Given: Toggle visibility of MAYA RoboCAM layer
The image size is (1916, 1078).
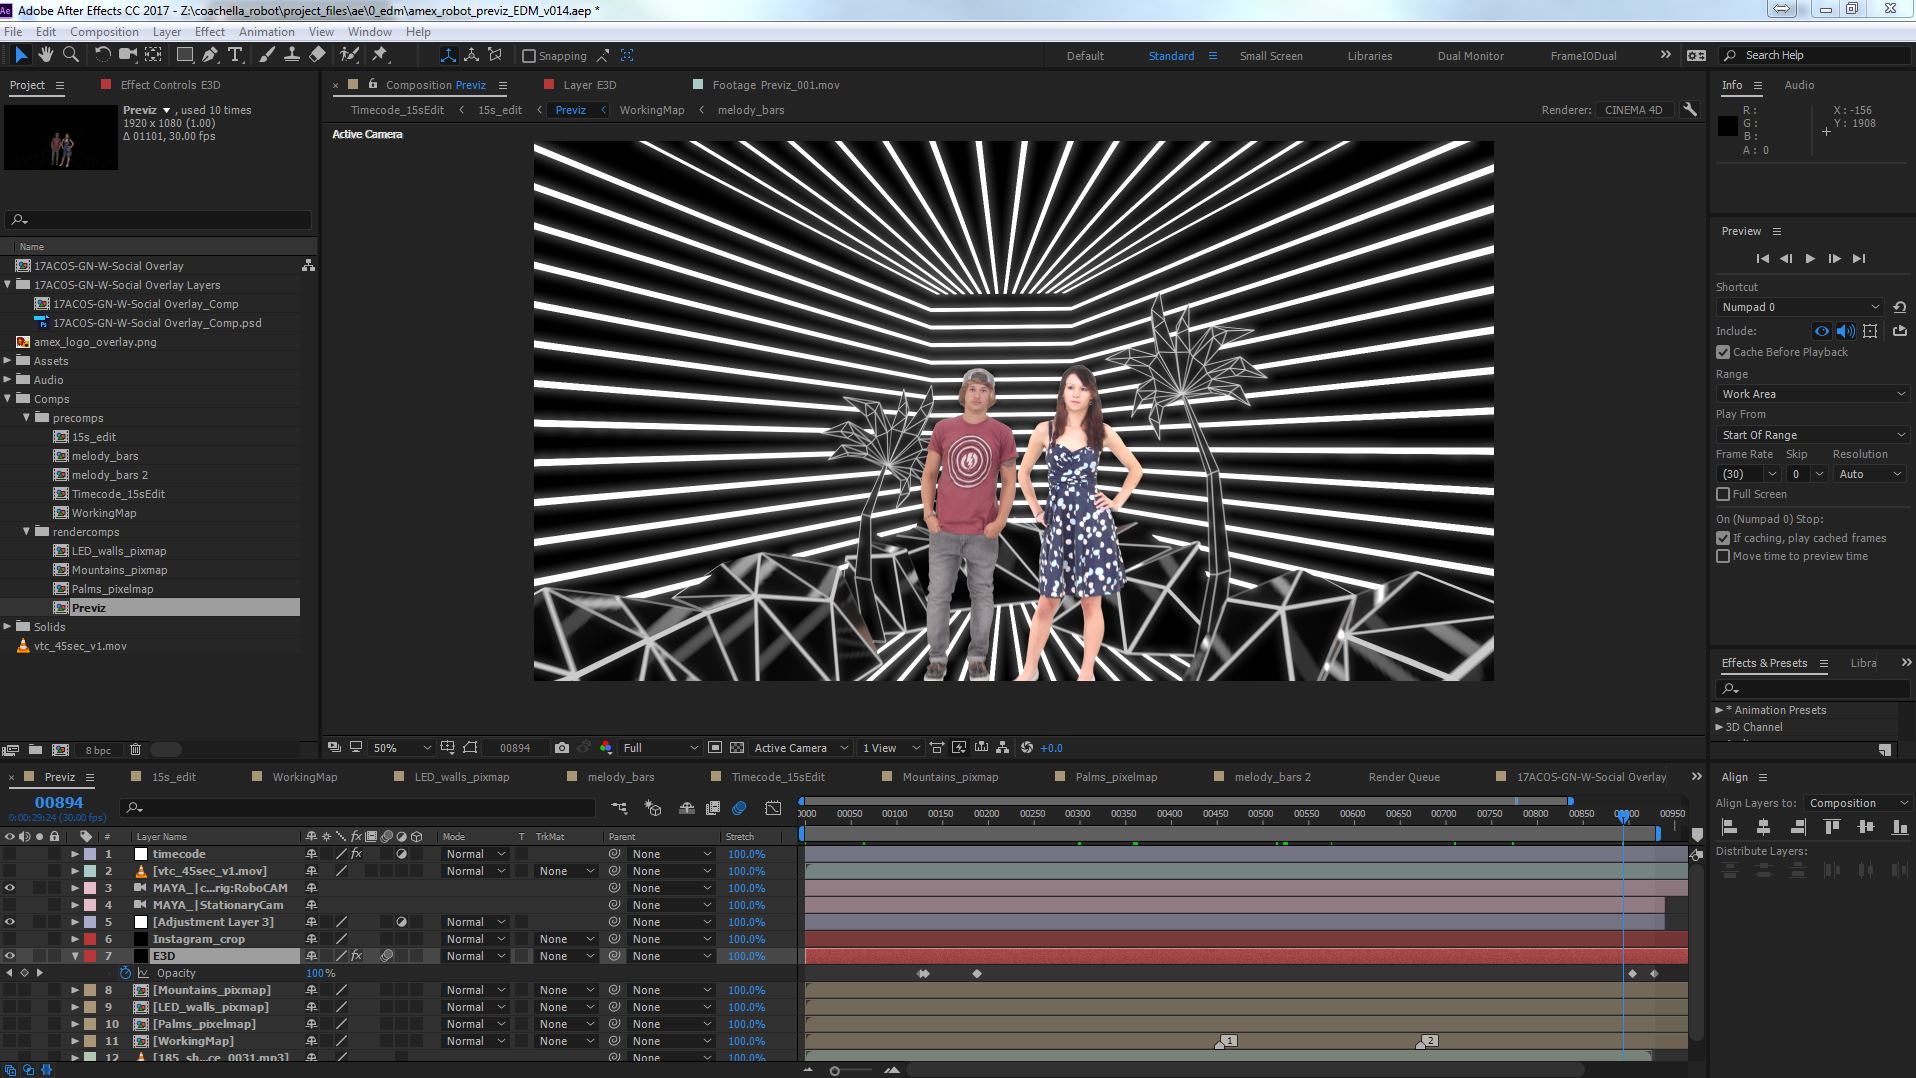Looking at the screenshot, I should [10, 888].
